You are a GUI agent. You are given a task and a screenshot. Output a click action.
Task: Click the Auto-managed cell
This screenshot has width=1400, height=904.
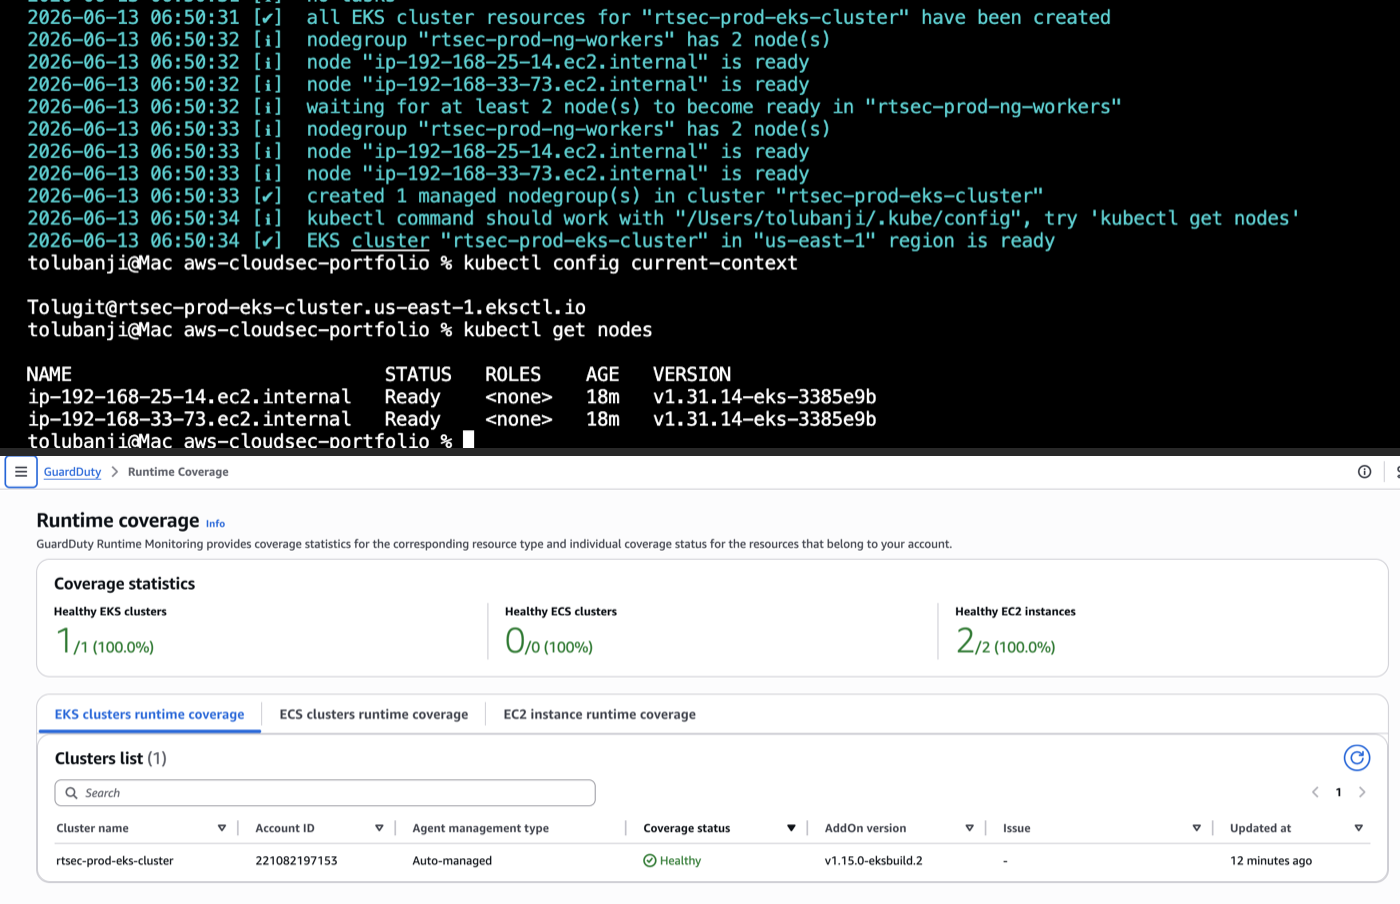pos(452,861)
